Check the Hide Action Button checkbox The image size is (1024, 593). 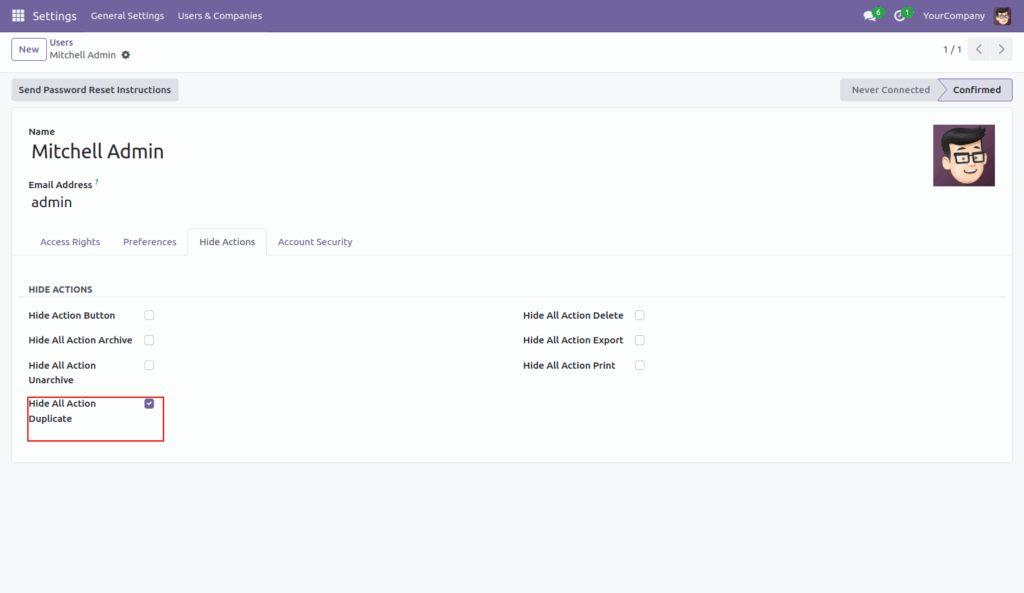(x=149, y=315)
